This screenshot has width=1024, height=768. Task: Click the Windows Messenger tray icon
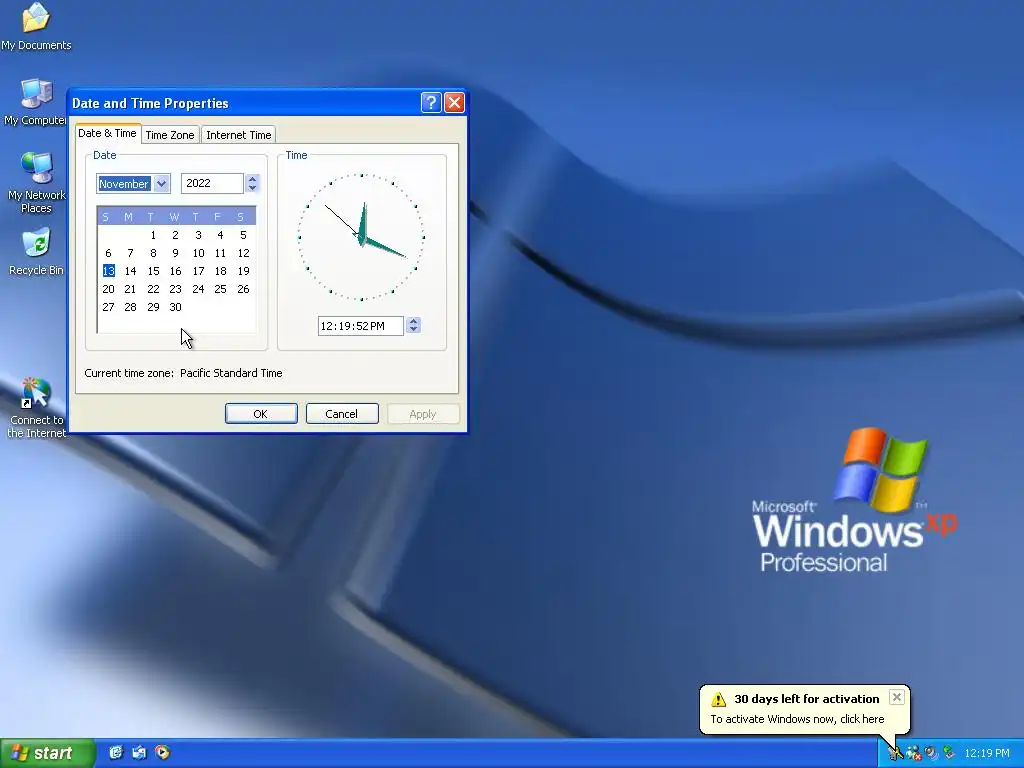[914, 754]
